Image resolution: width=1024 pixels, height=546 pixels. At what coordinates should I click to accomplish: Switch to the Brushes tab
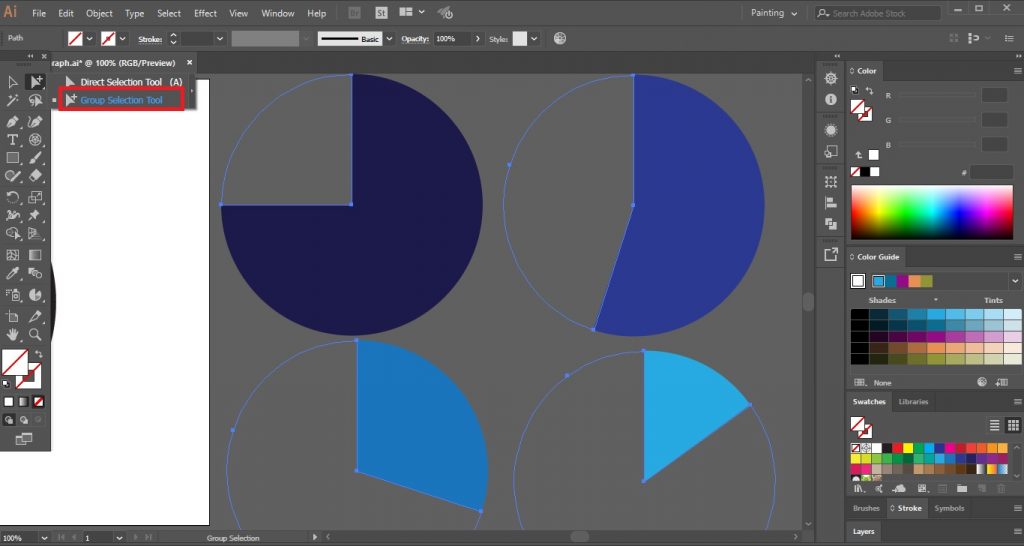[866, 508]
